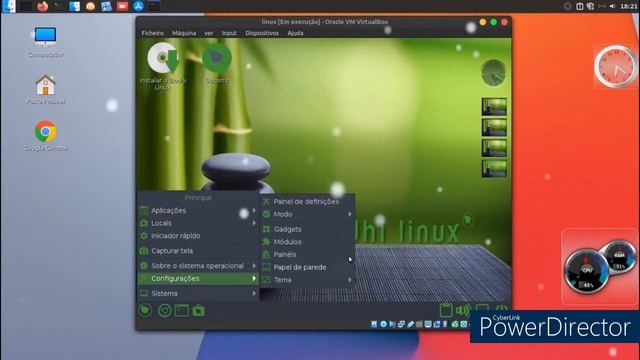Click the clipboard icon in Bodhi shelf
Viewport: 640px width, 360px height.
[x=446, y=309]
